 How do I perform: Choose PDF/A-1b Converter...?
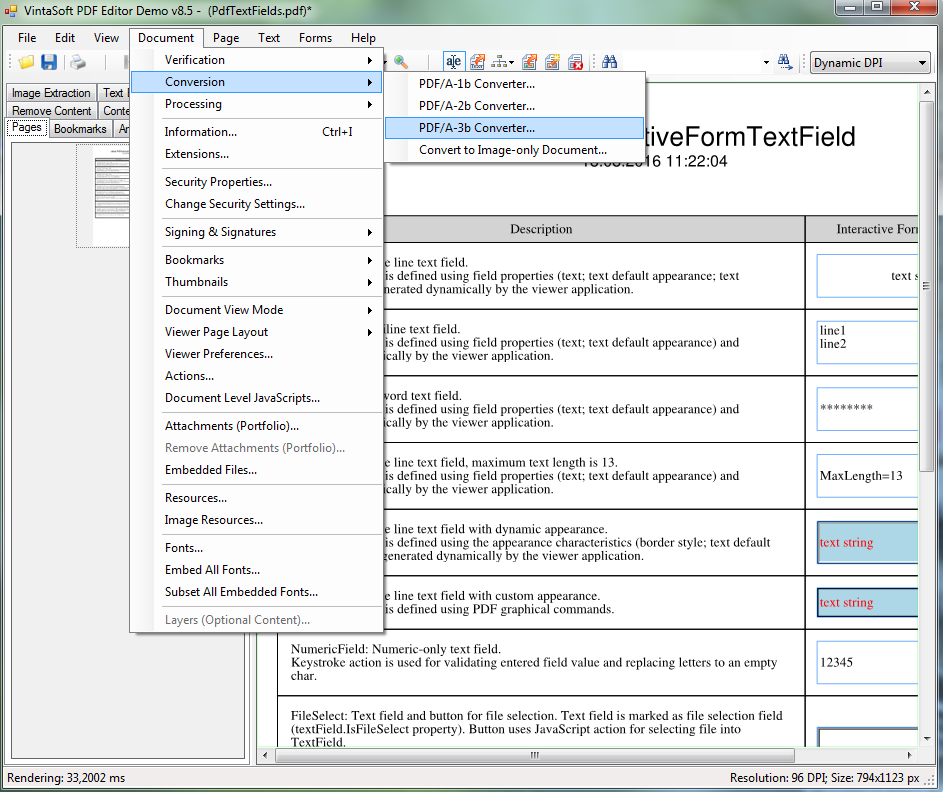pos(515,84)
